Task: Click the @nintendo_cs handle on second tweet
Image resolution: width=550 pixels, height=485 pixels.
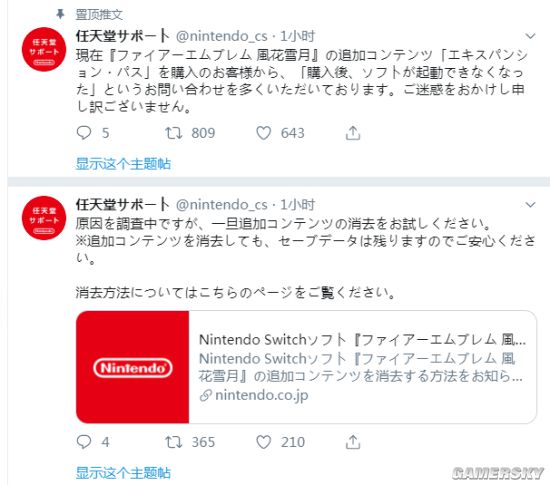Action: coord(222,205)
